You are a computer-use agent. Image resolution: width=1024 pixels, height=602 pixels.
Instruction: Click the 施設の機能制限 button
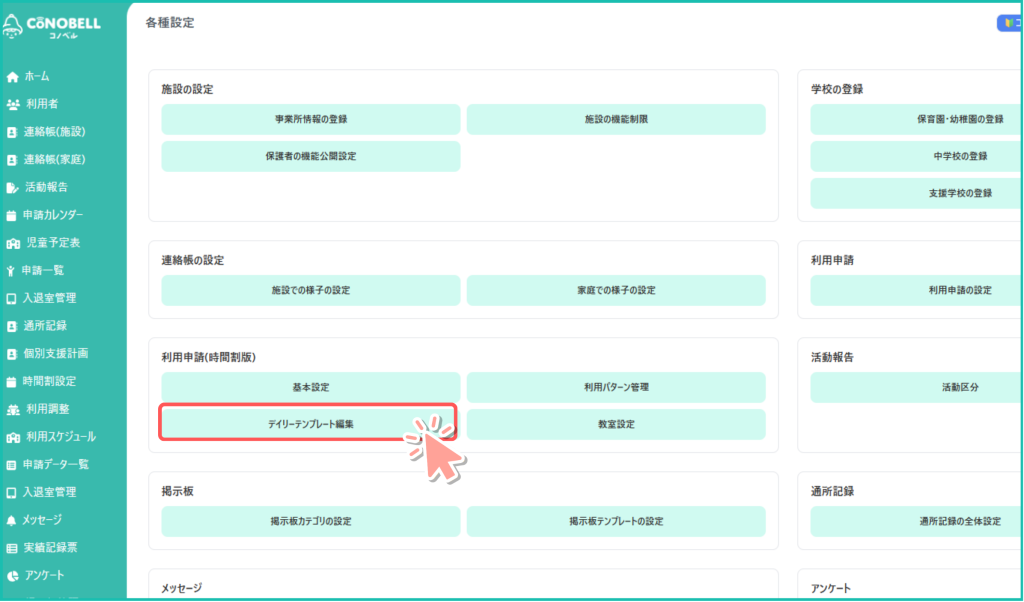616,119
